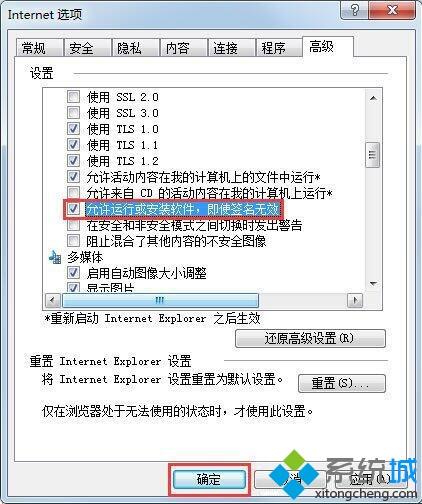
Task: Click the vertical scrollbar thumb
Action: (x=372, y=155)
